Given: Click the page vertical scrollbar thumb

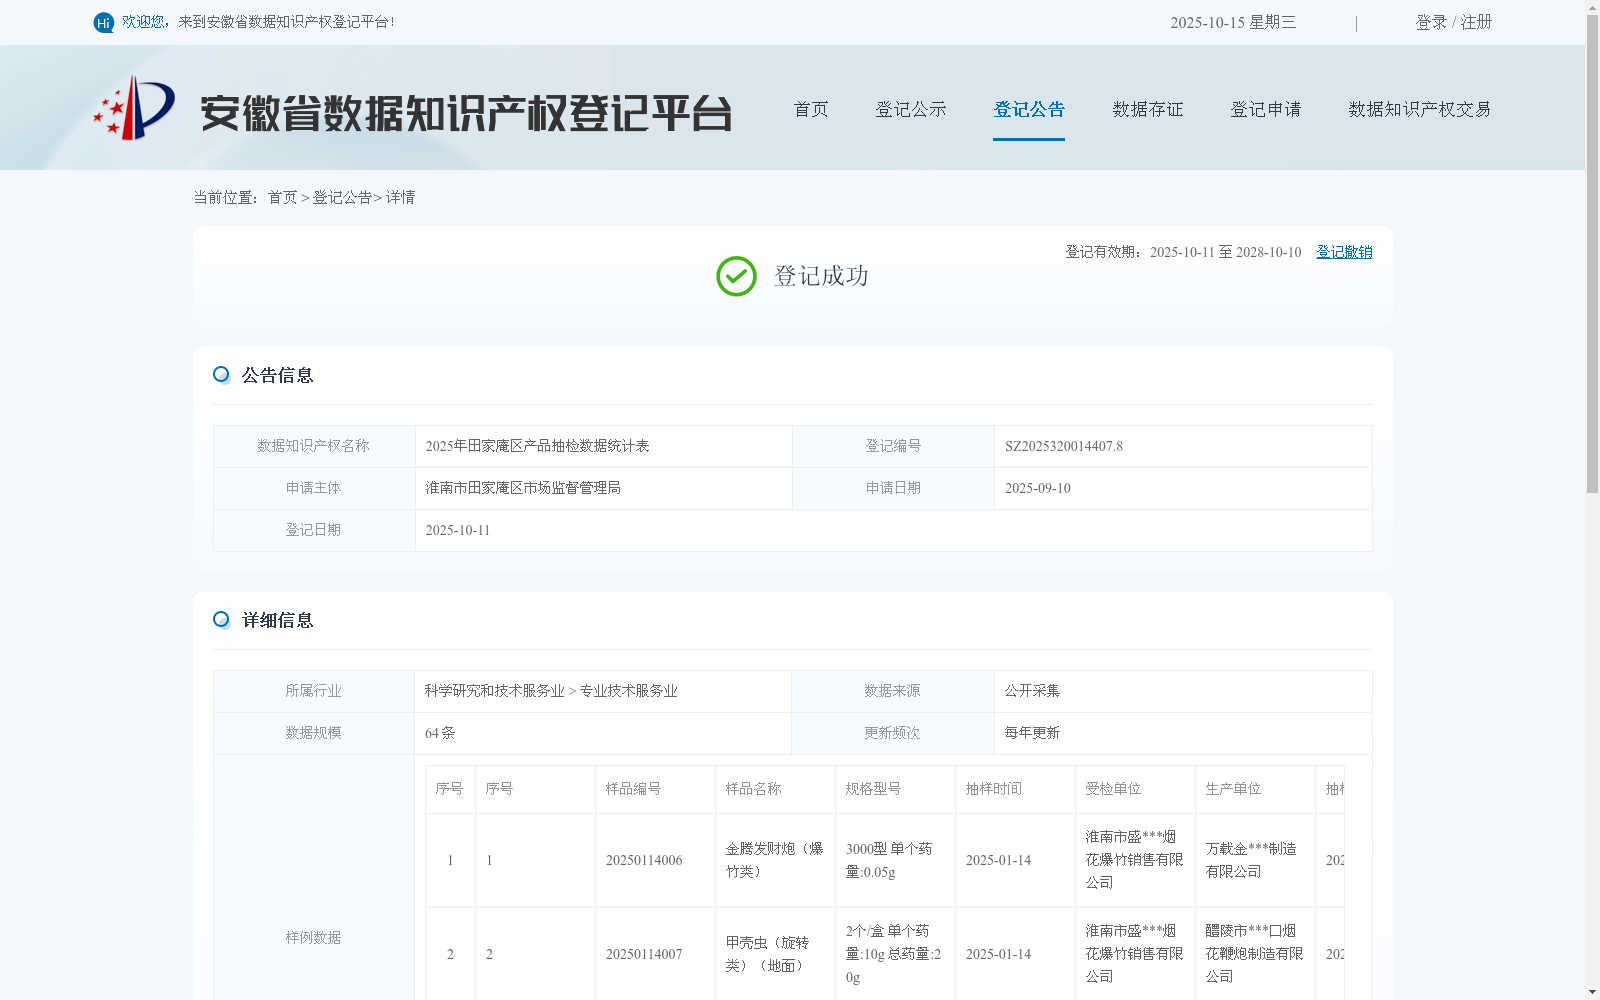Looking at the screenshot, I should tap(1592, 254).
